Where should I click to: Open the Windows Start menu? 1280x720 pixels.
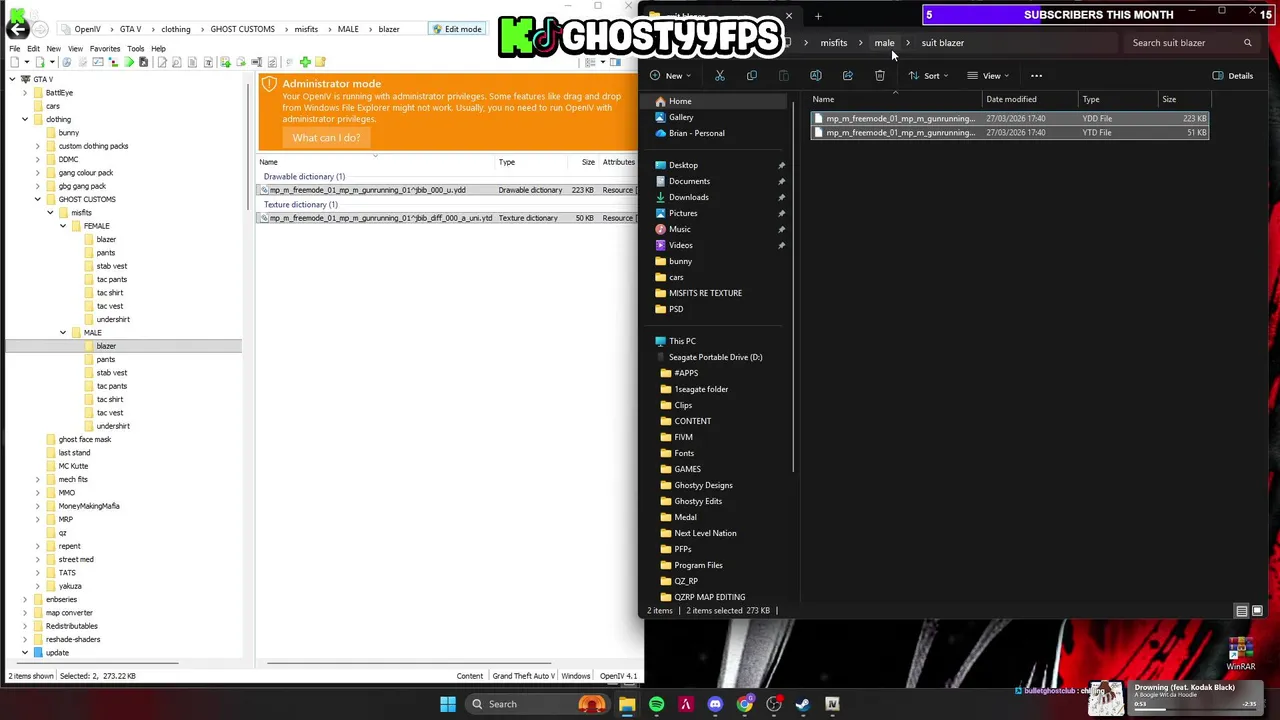tap(448, 704)
